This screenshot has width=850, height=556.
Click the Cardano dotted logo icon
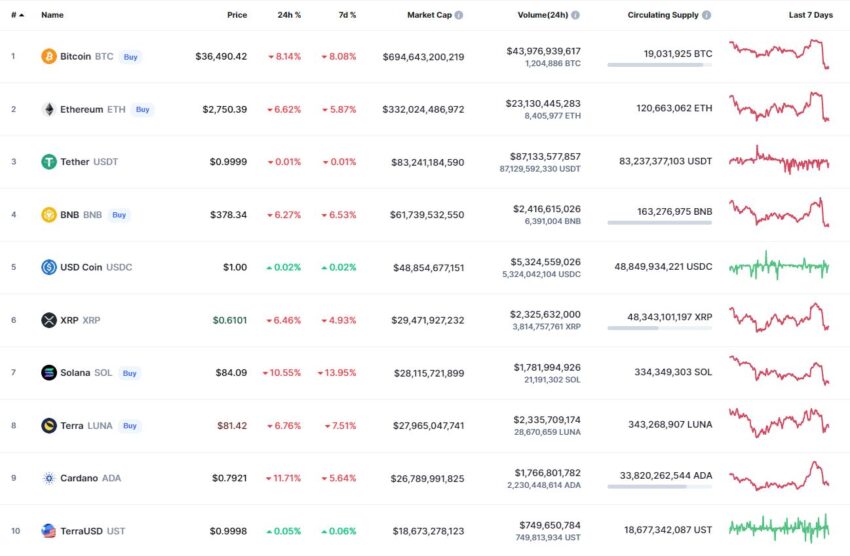(49, 478)
